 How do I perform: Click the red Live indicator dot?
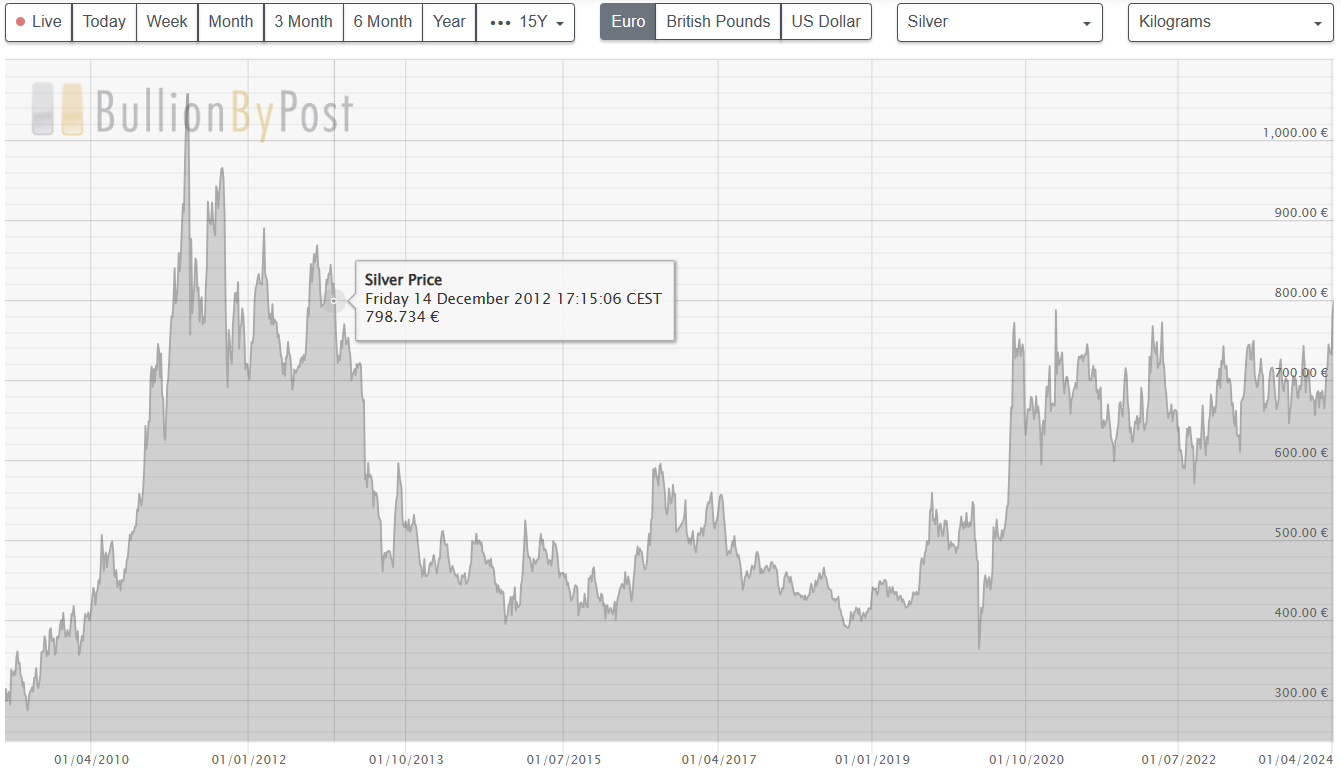[x=21, y=22]
